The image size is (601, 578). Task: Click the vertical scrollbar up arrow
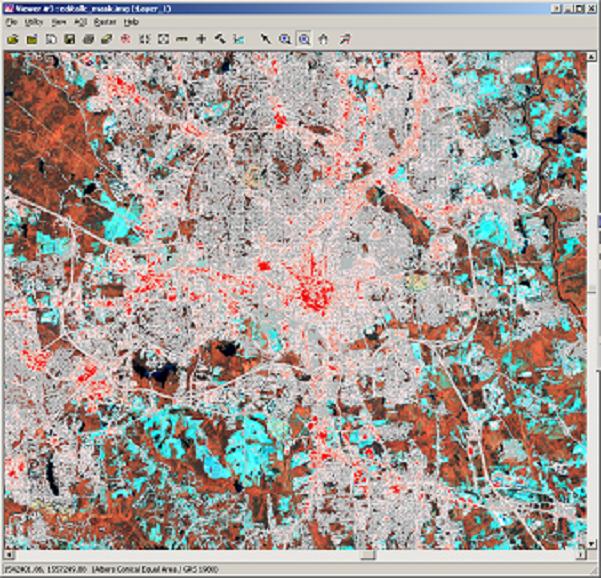tap(591, 57)
